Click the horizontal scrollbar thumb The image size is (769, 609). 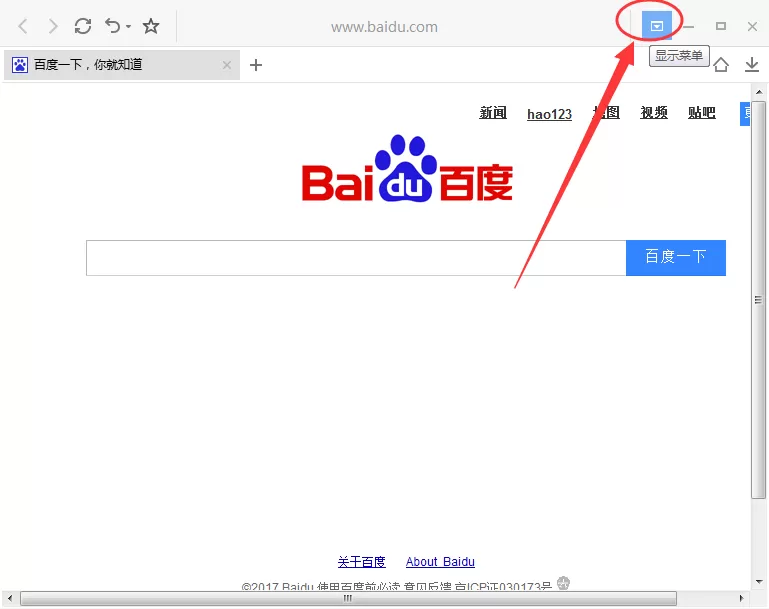(x=348, y=598)
